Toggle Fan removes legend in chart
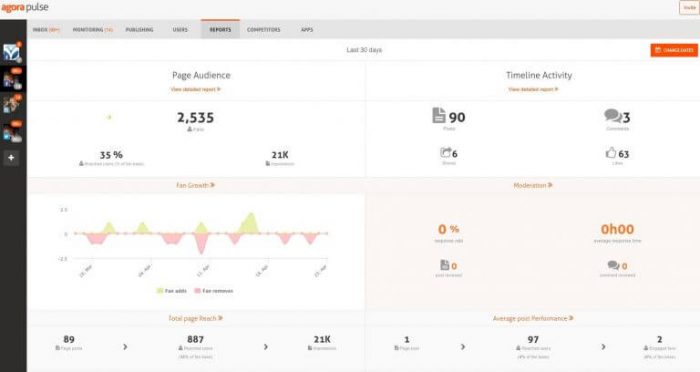Screen dimensions: 700x372 tap(214, 291)
